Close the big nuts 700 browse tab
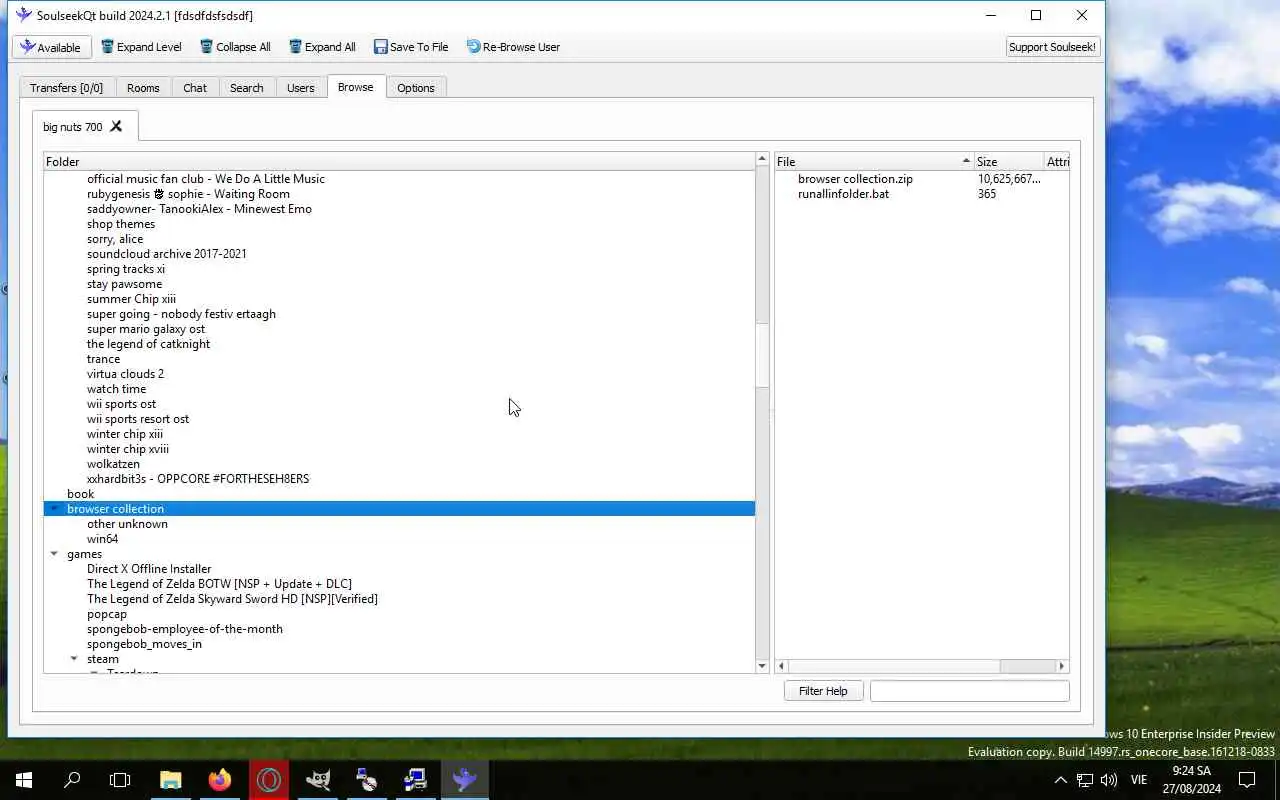Image resolution: width=1280 pixels, height=800 pixels. pos(116,126)
